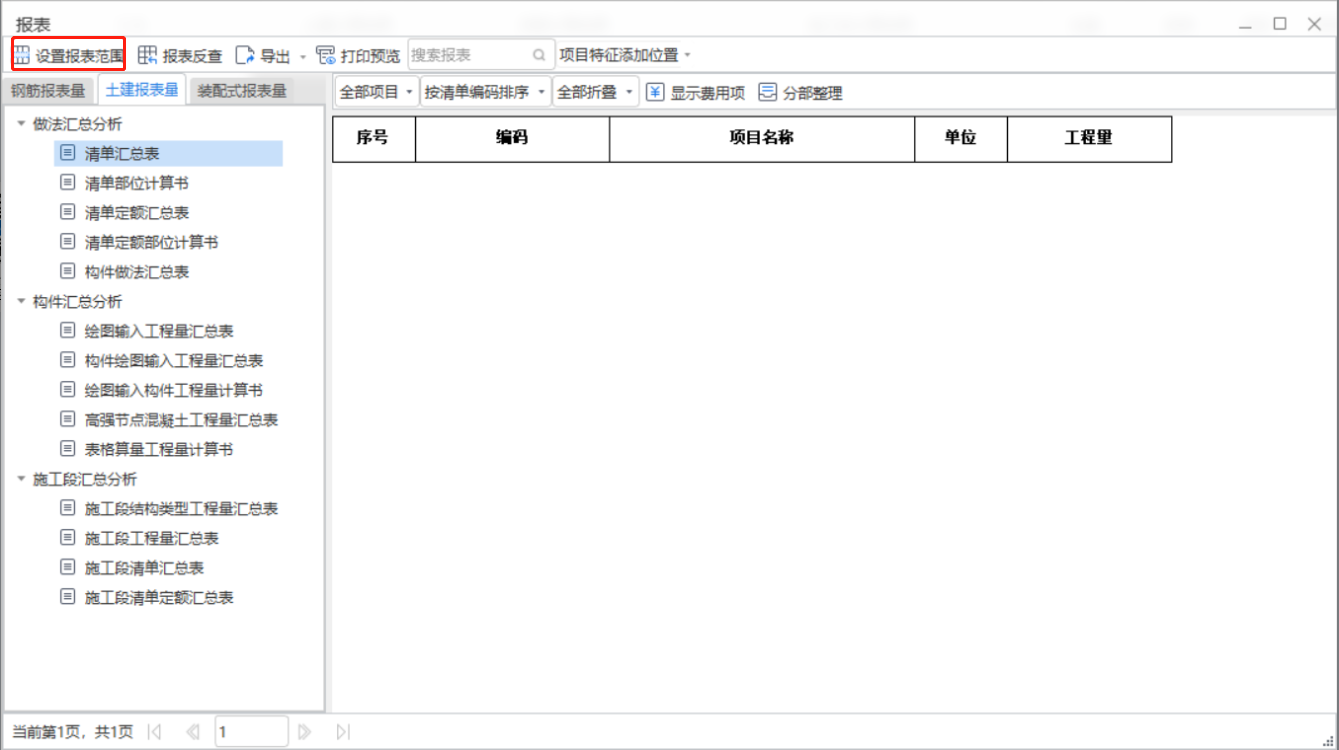Select 高强节点混凝土工程量汇总表 in the tree
1339x750 pixels.
pyautogui.click(x=181, y=419)
